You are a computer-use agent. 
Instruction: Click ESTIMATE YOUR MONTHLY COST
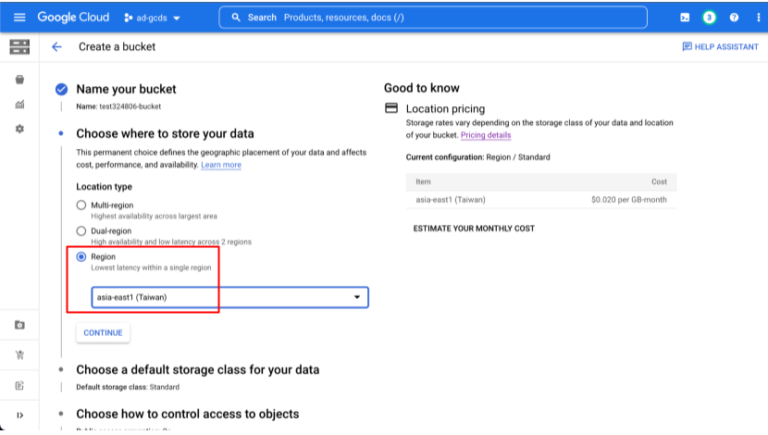(x=474, y=228)
